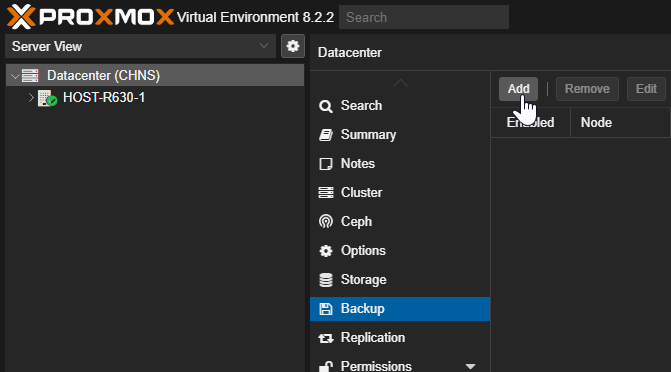The width and height of the screenshot is (671, 372).
Task: Open the Storage menu item
Action: coord(400,280)
